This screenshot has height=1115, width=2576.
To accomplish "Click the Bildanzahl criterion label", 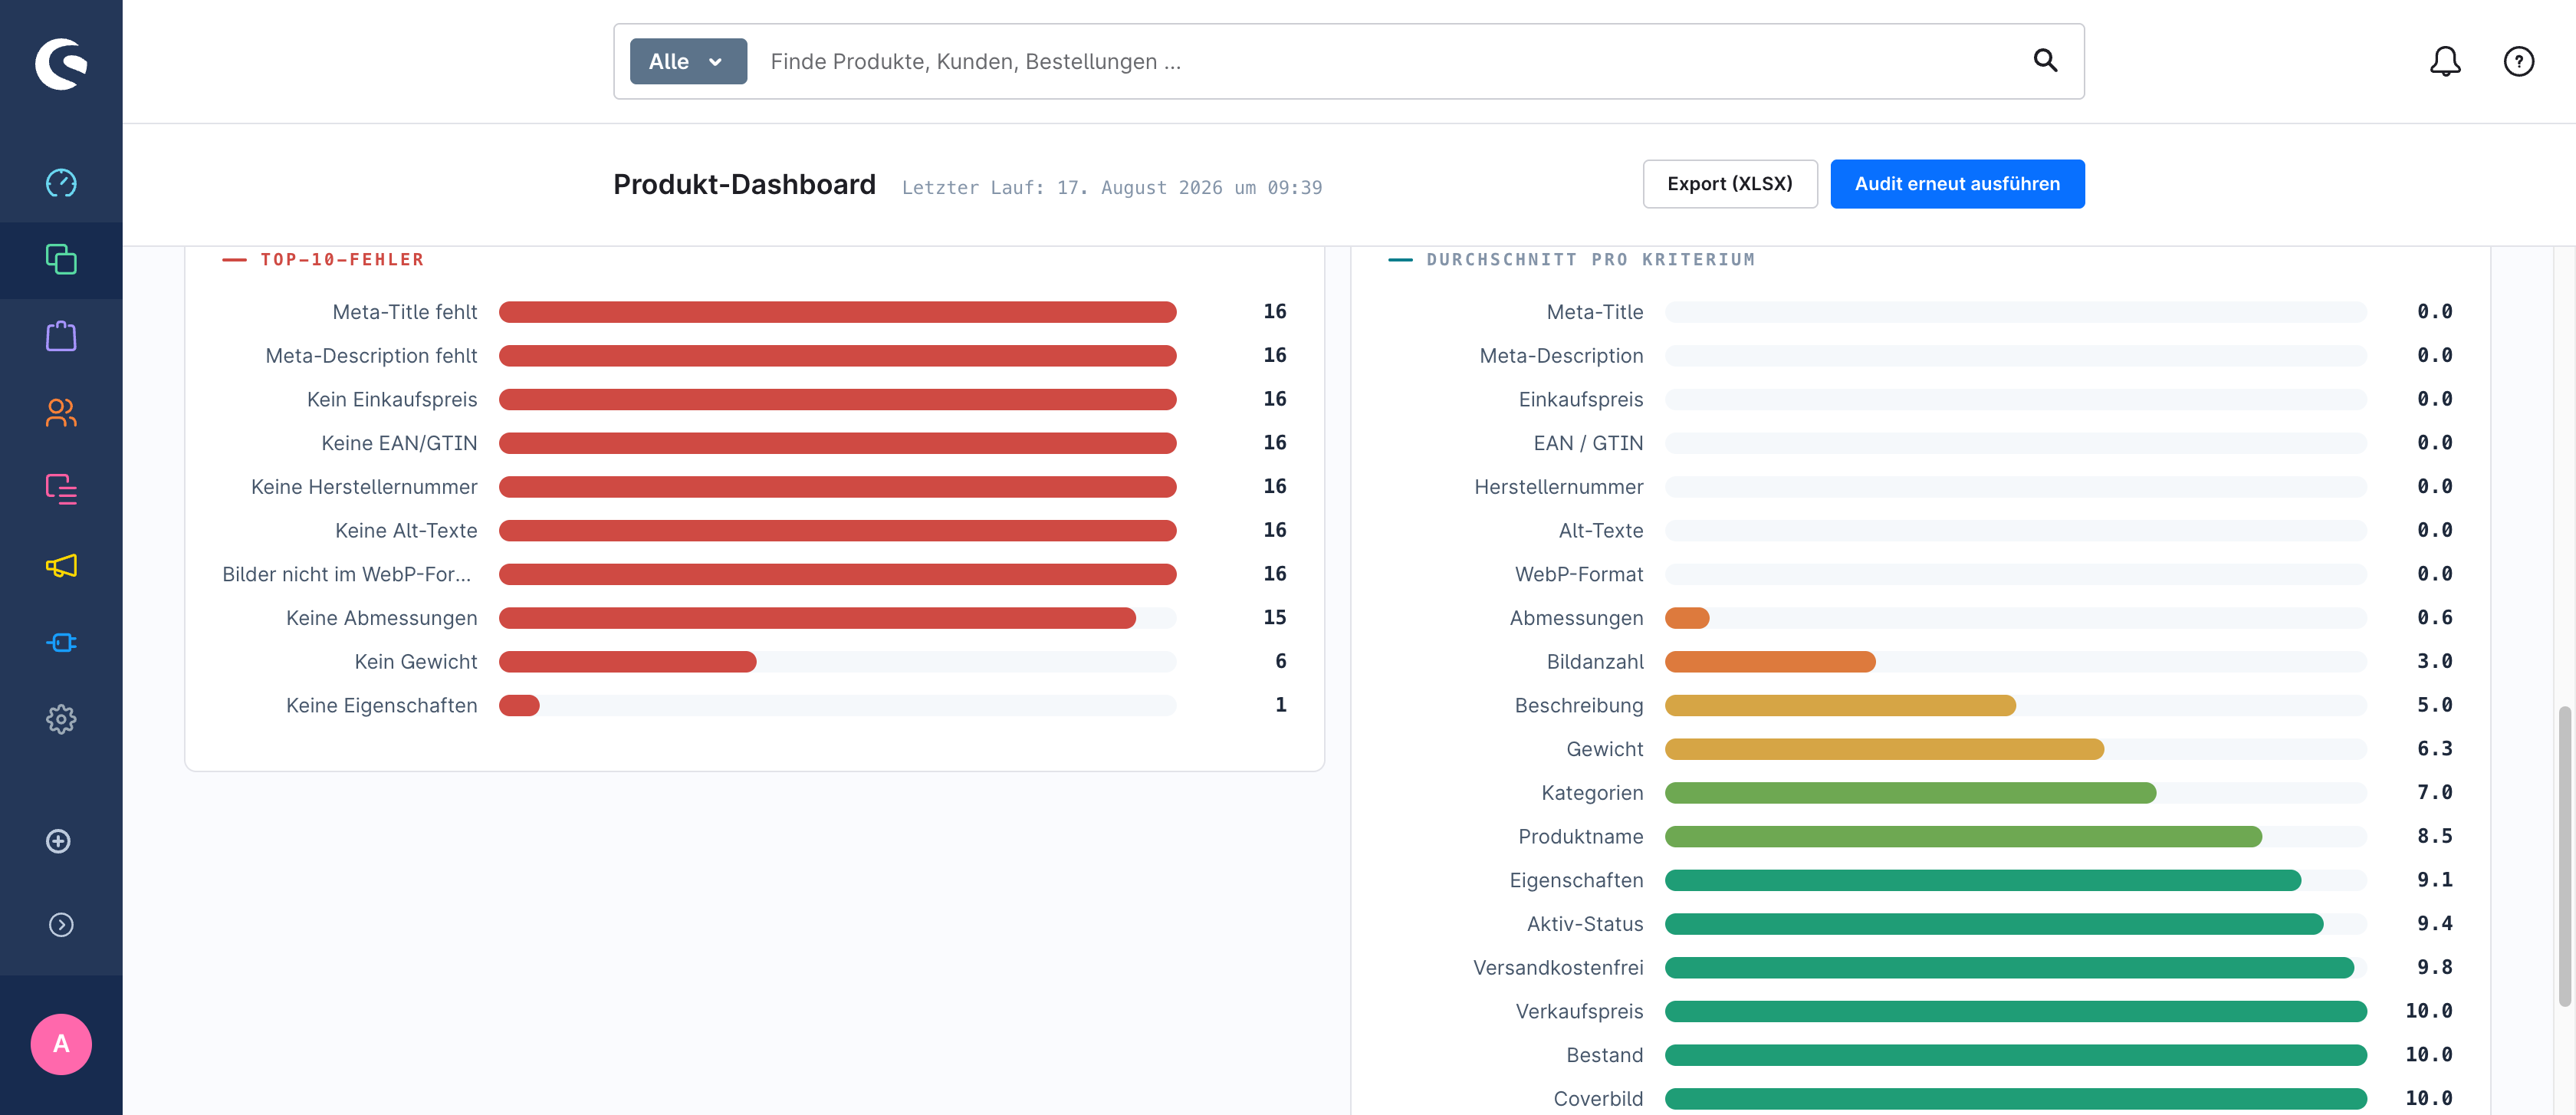I will [x=1595, y=662].
